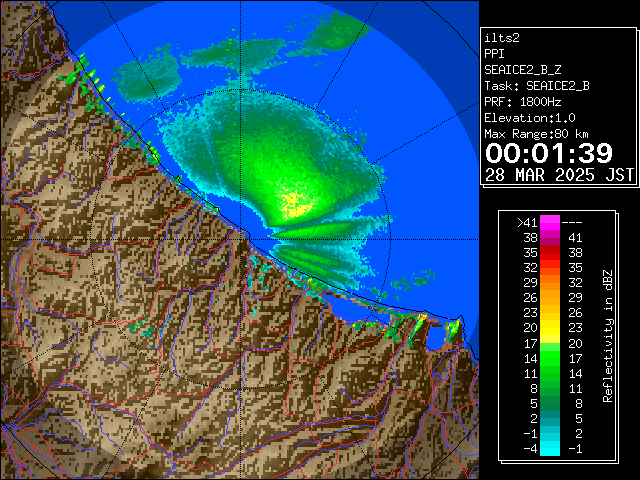
Task: Click the "---" legend label
Action: pyautogui.click(x=572, y=223)
